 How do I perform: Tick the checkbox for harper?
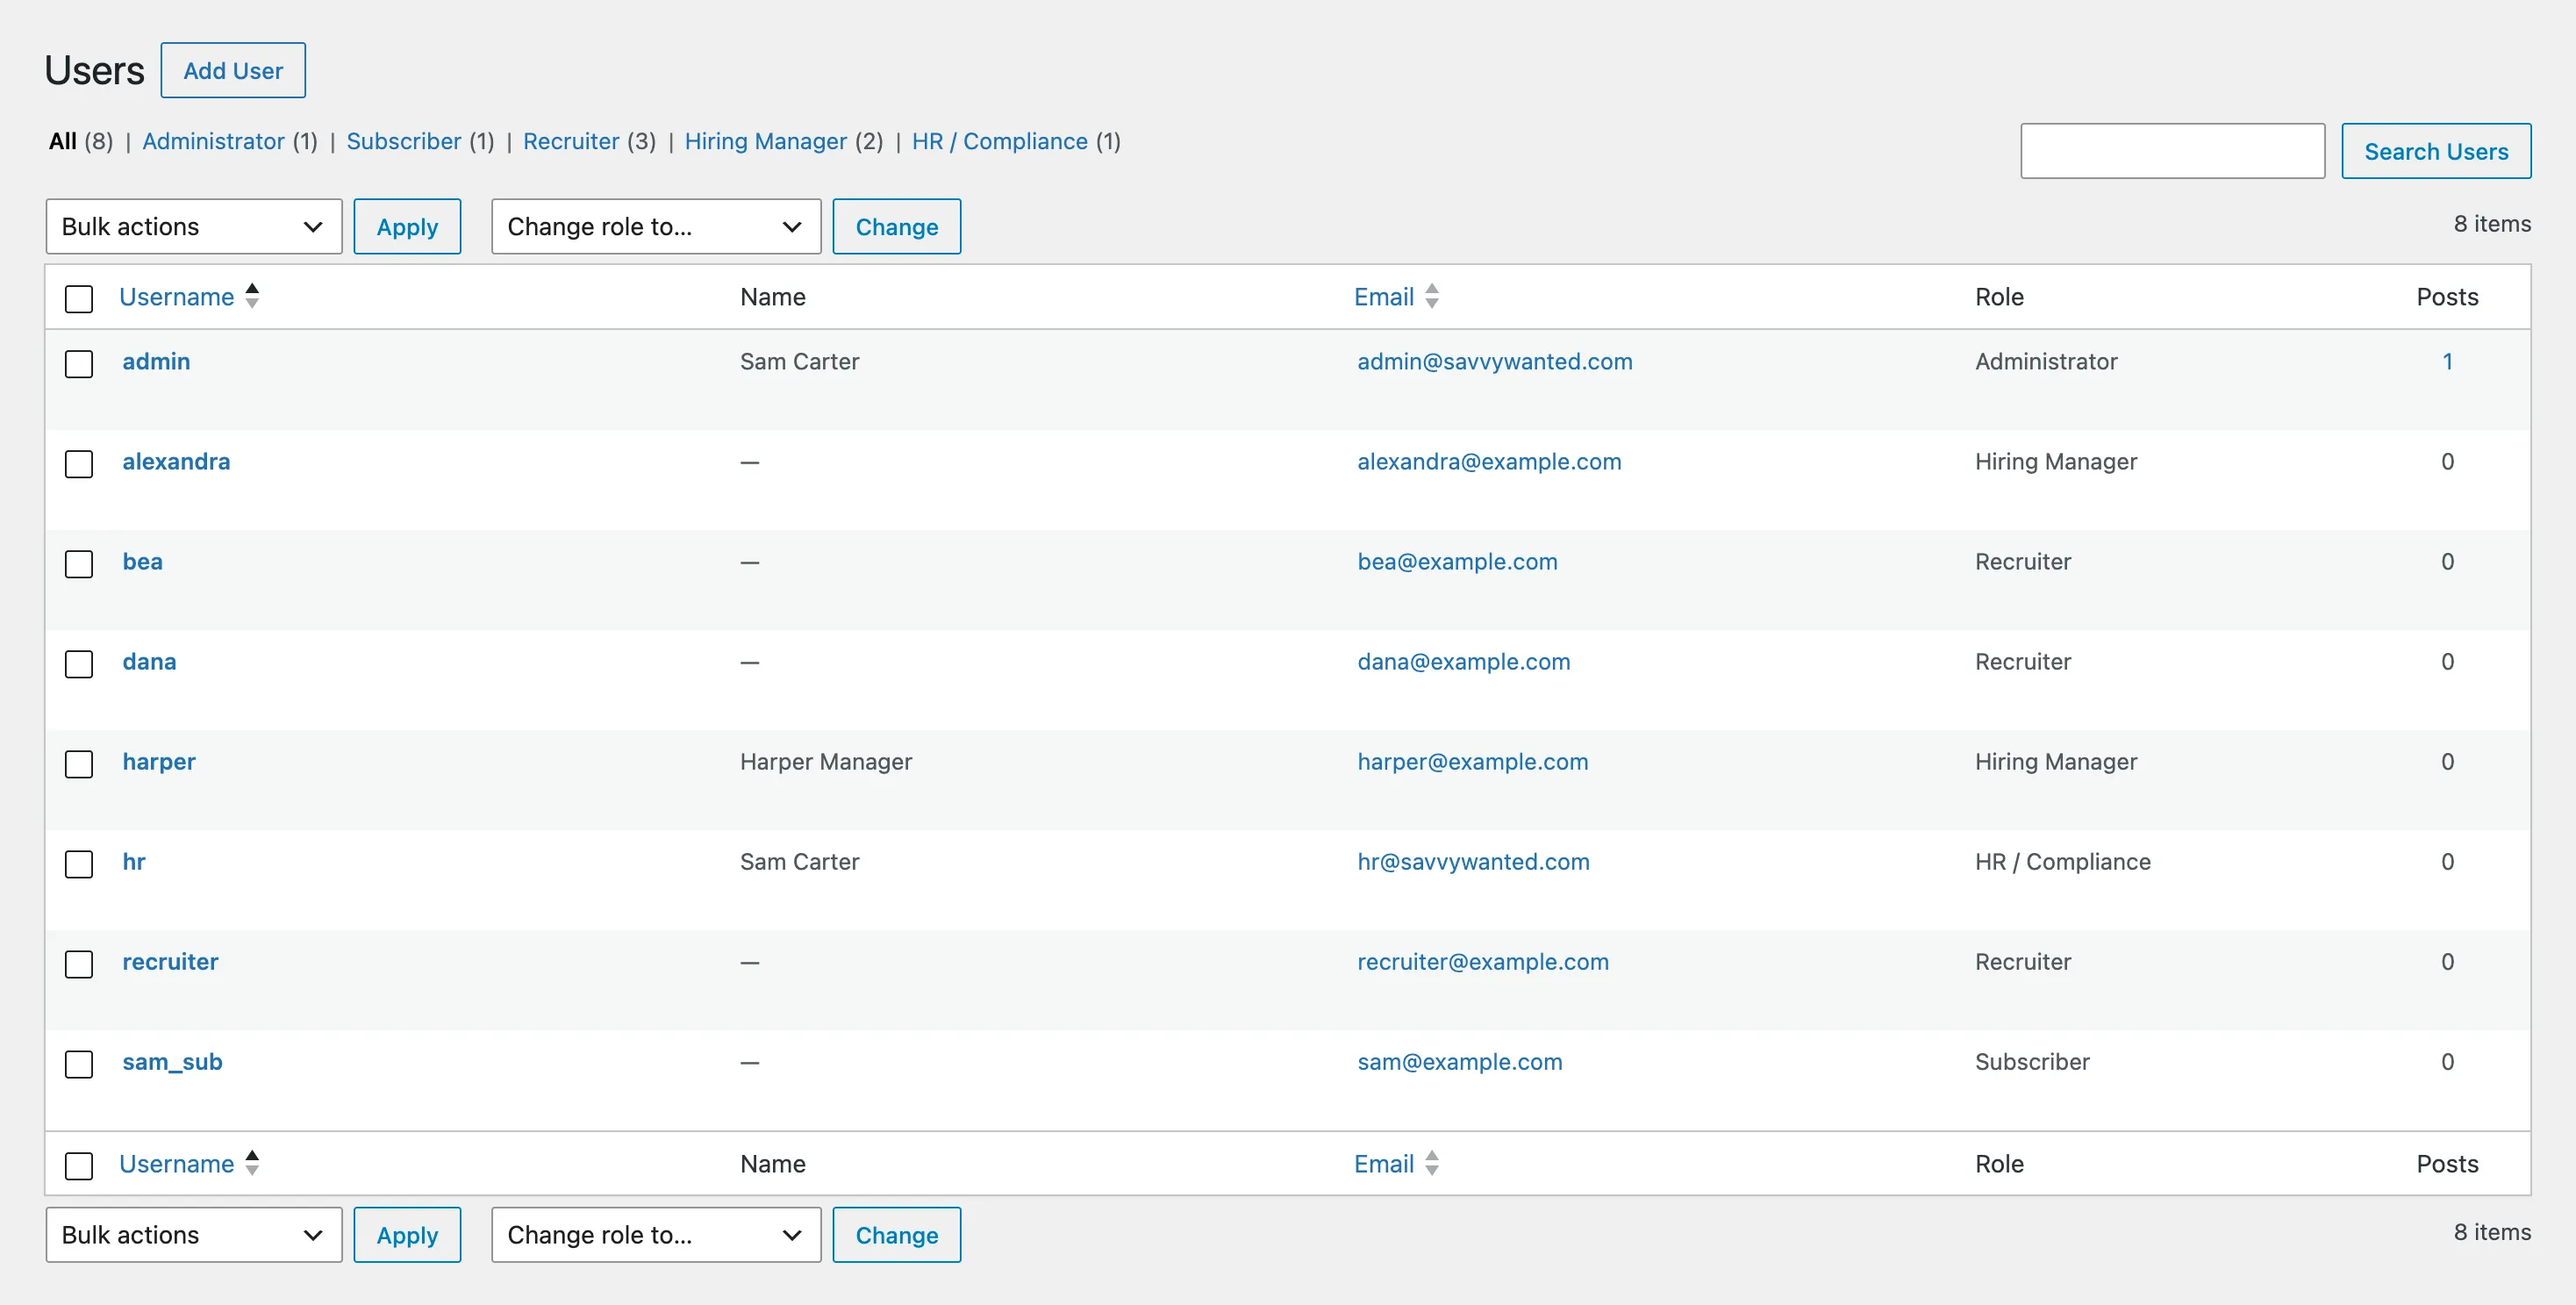79,764
